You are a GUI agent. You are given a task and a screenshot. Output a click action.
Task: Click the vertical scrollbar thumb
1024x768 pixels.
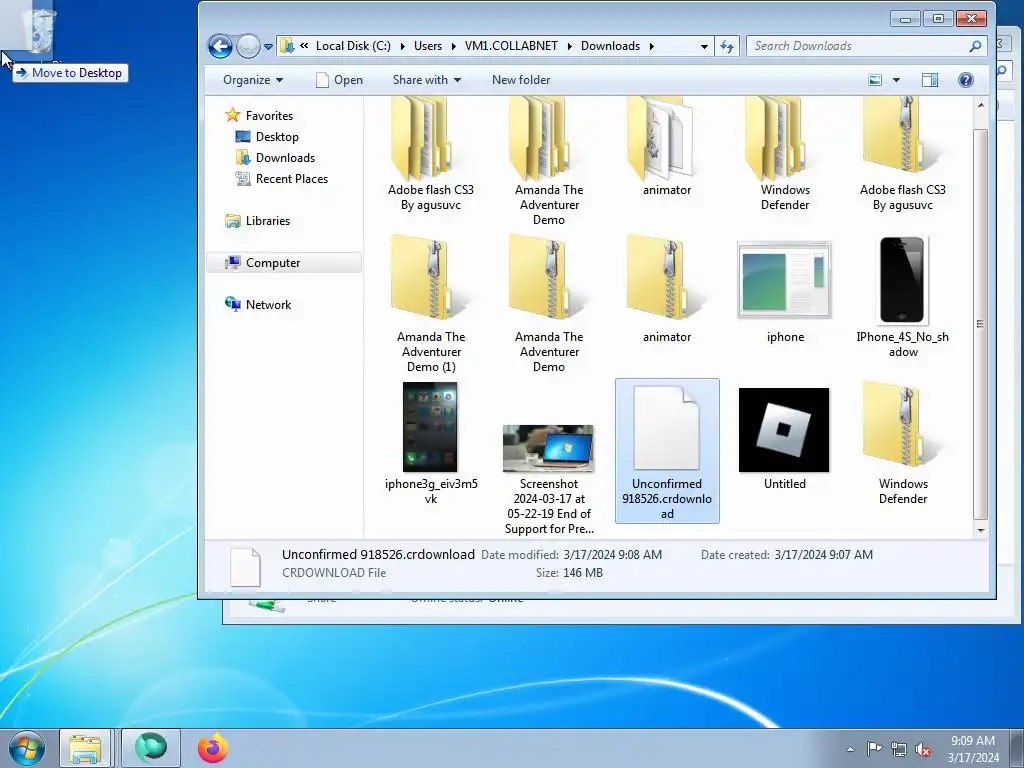coord(980,324)
